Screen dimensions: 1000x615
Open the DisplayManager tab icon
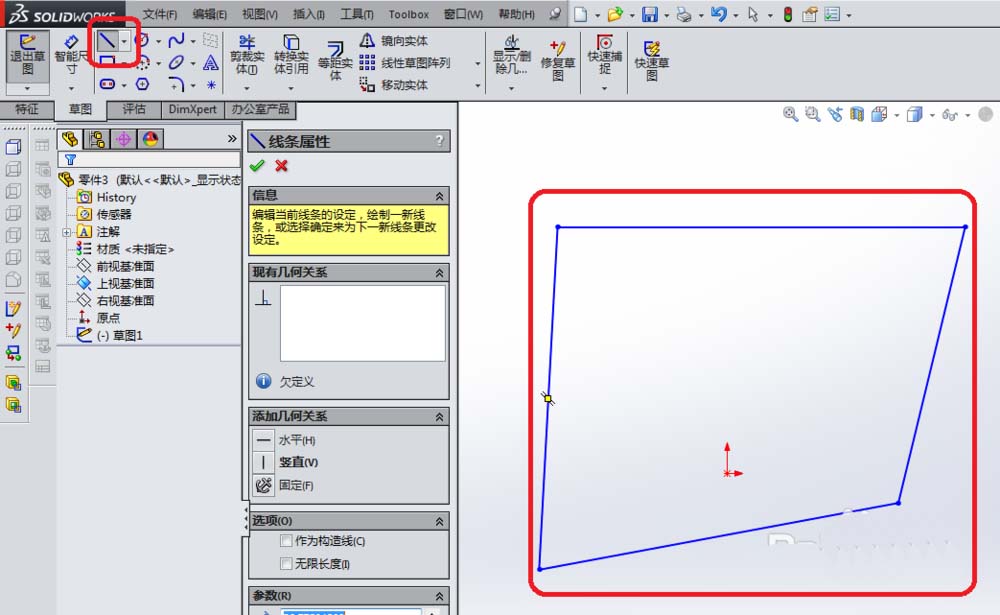tap(151, 139)
